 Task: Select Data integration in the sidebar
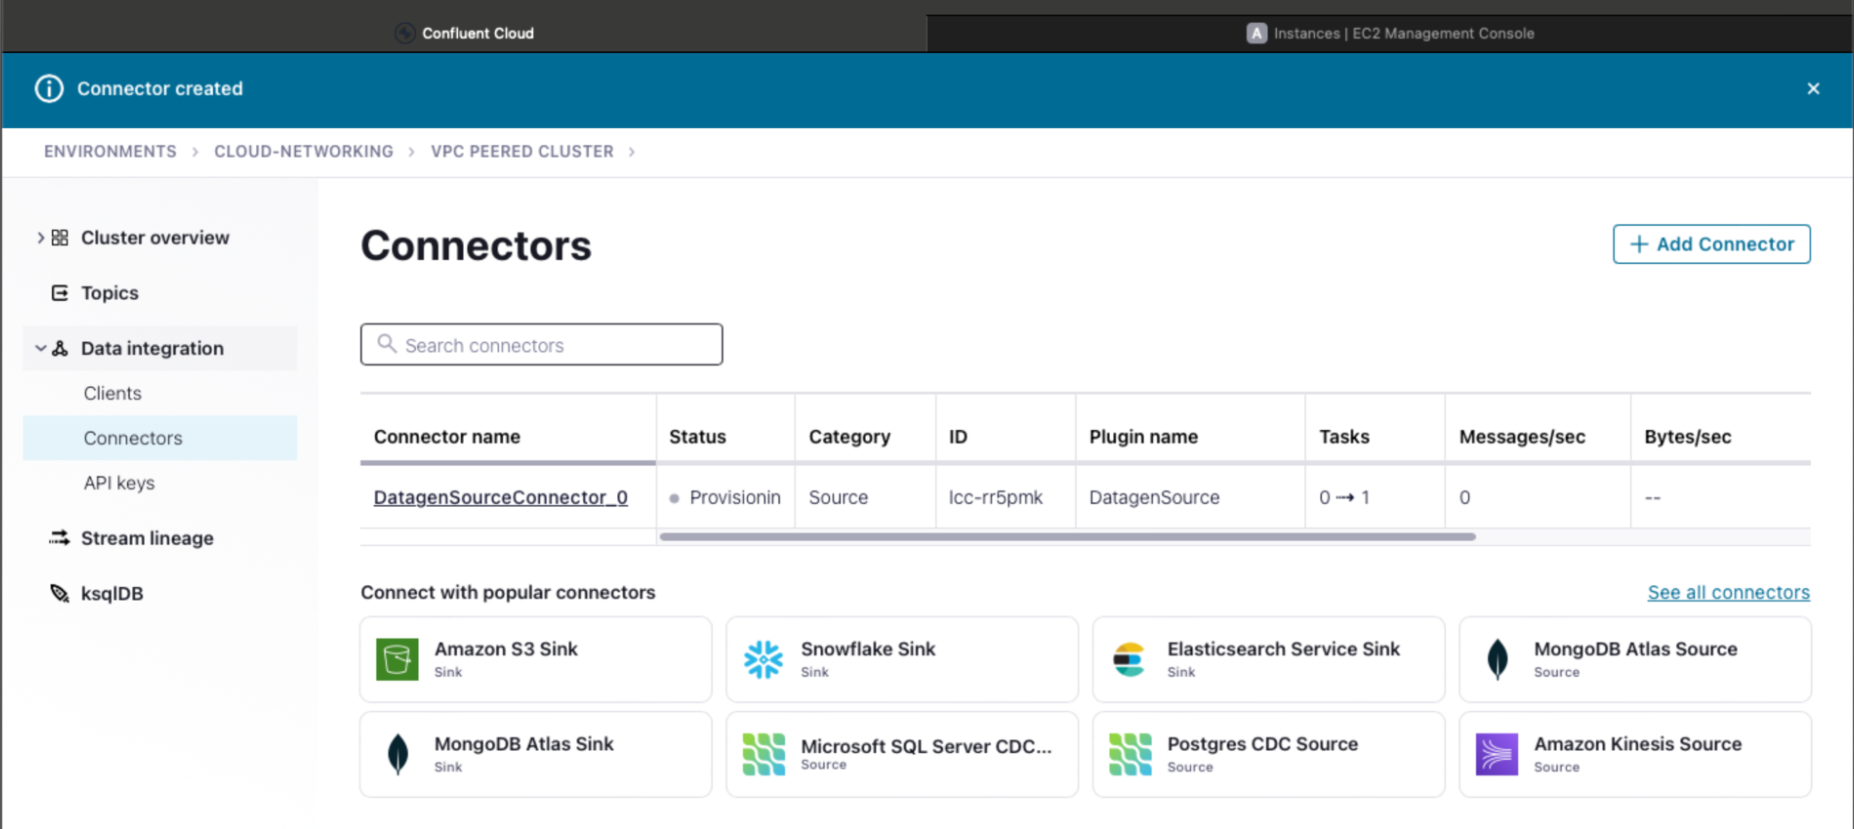(160, 348)
